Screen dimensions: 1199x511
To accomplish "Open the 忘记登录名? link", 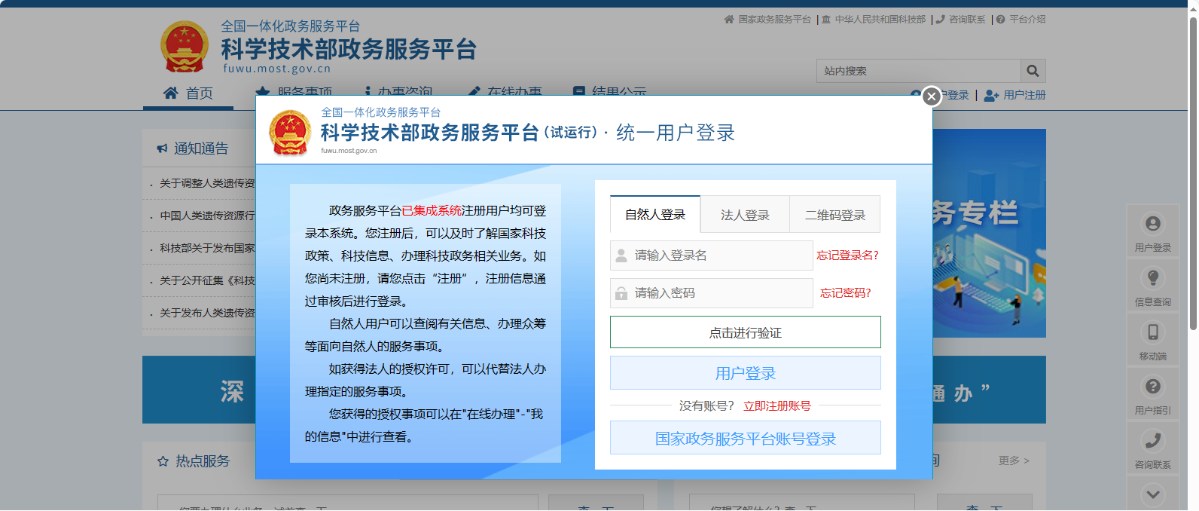I will point(847,256).
